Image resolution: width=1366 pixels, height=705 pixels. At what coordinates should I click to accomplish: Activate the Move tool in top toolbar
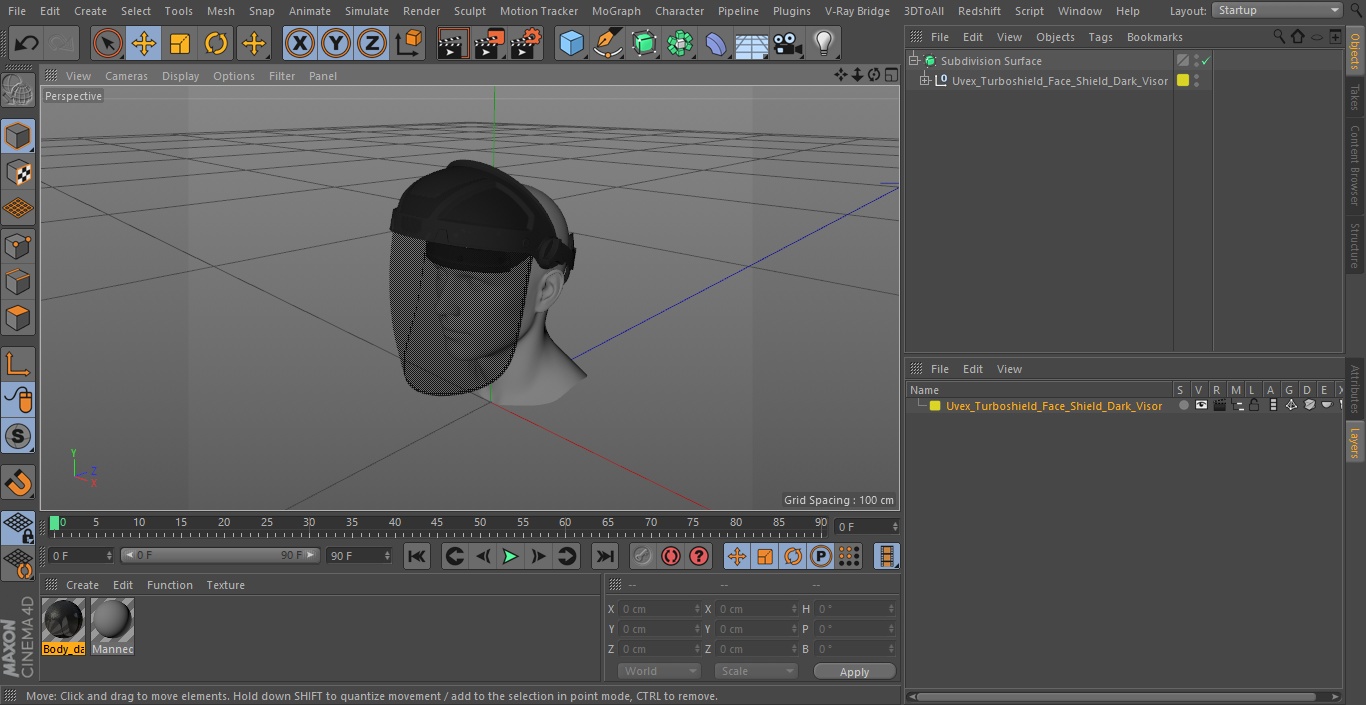144,44
